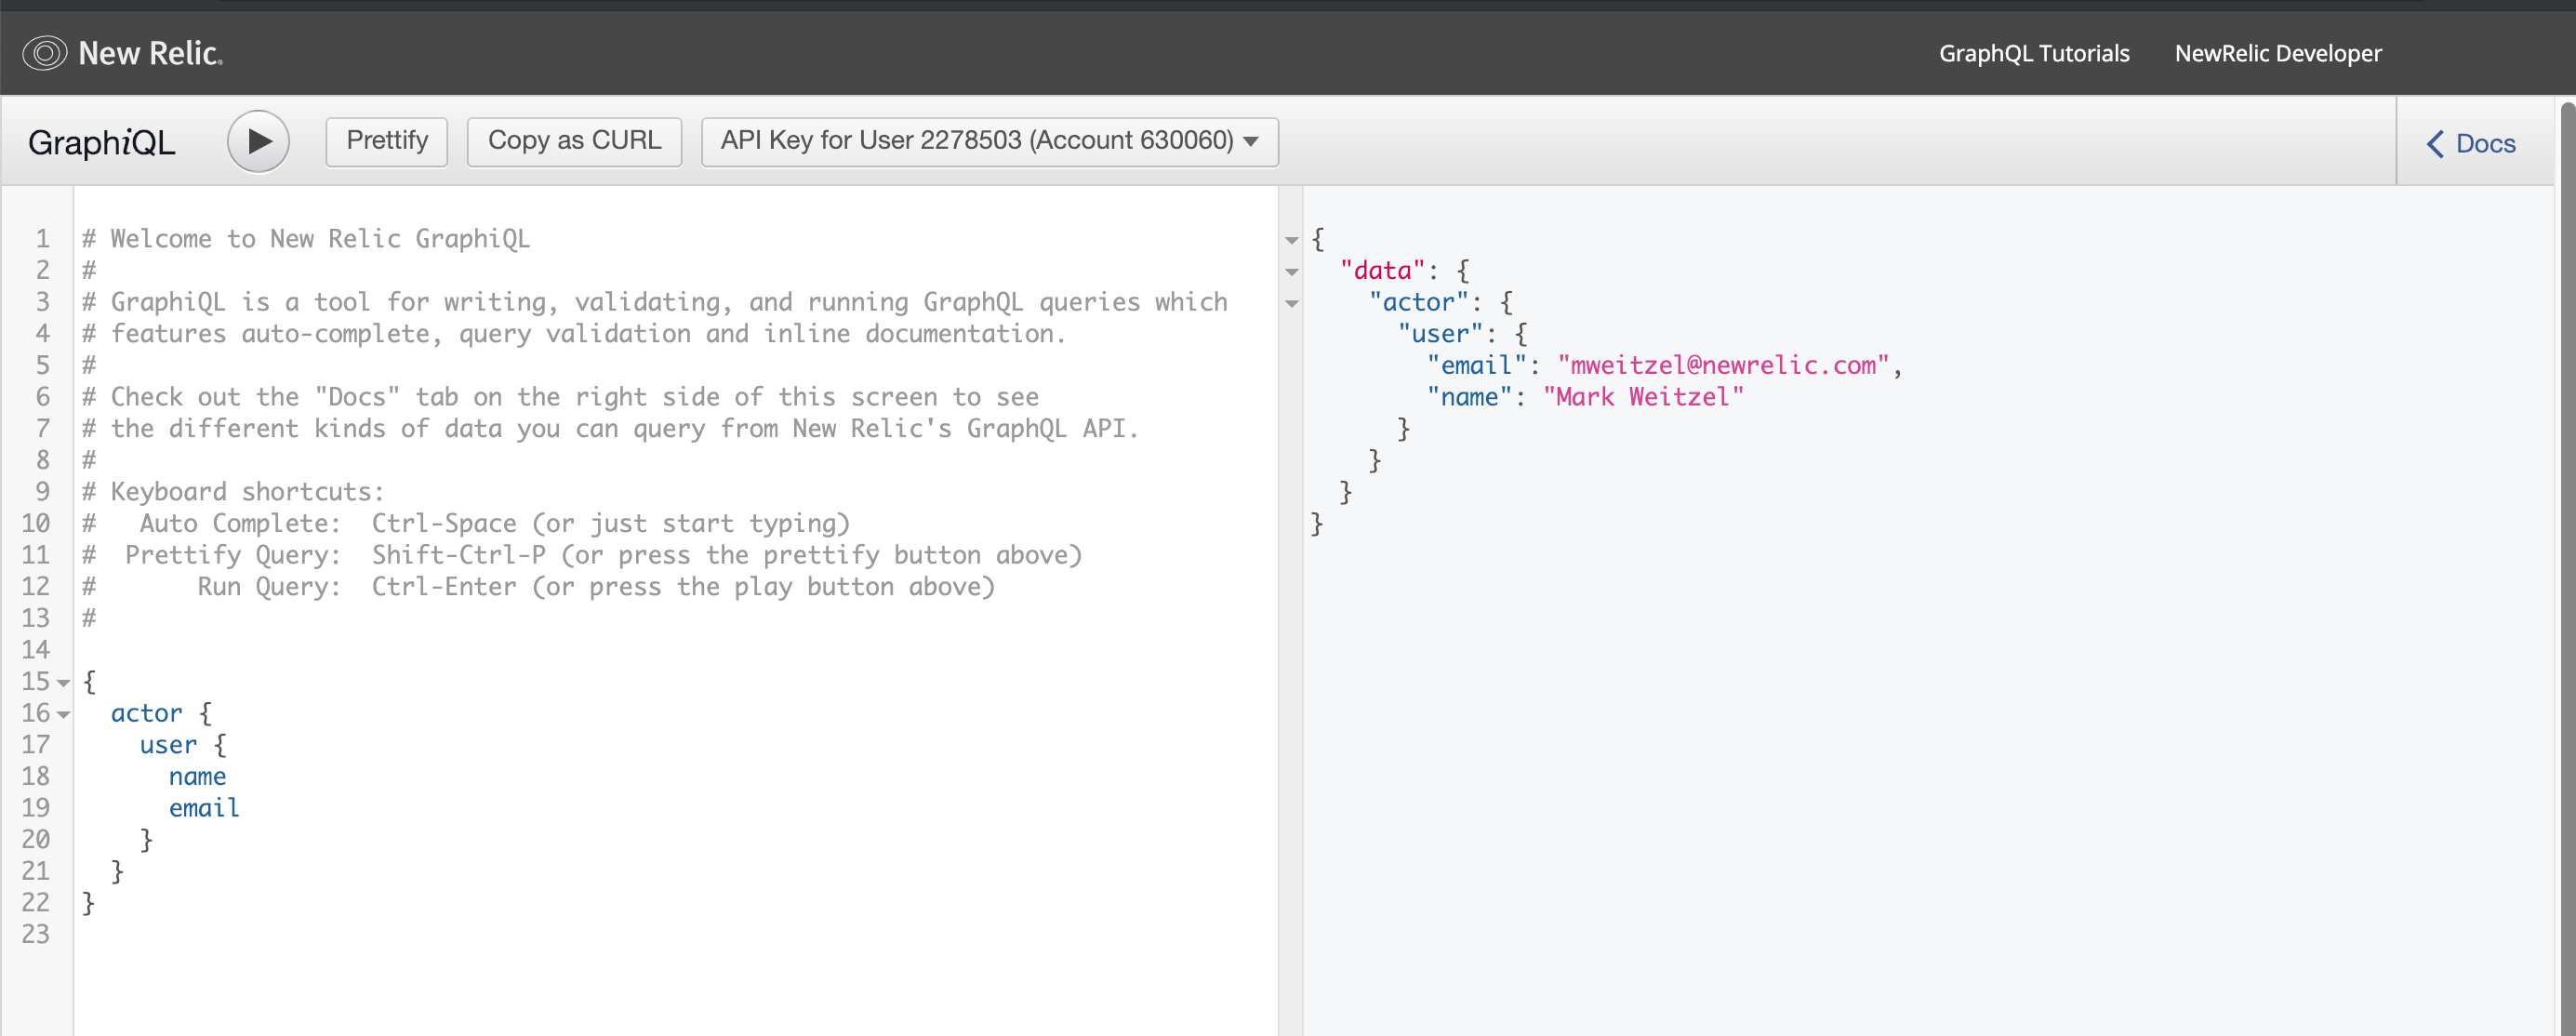Image resolution: width=2576 pixels, height=1036 pixels.
Task: Open the API Key account dropdown
Action: (x=989, y=141)
